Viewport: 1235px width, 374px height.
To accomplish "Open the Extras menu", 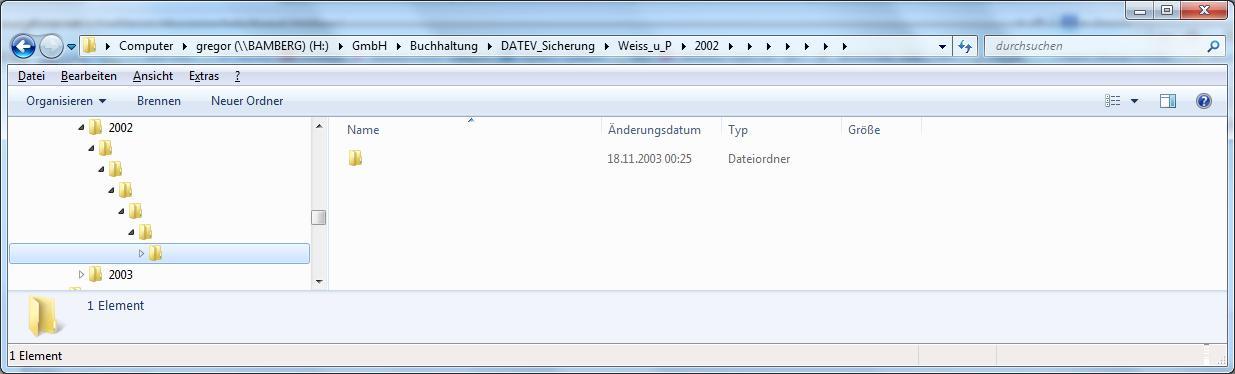I will click(x=203, y=76).
